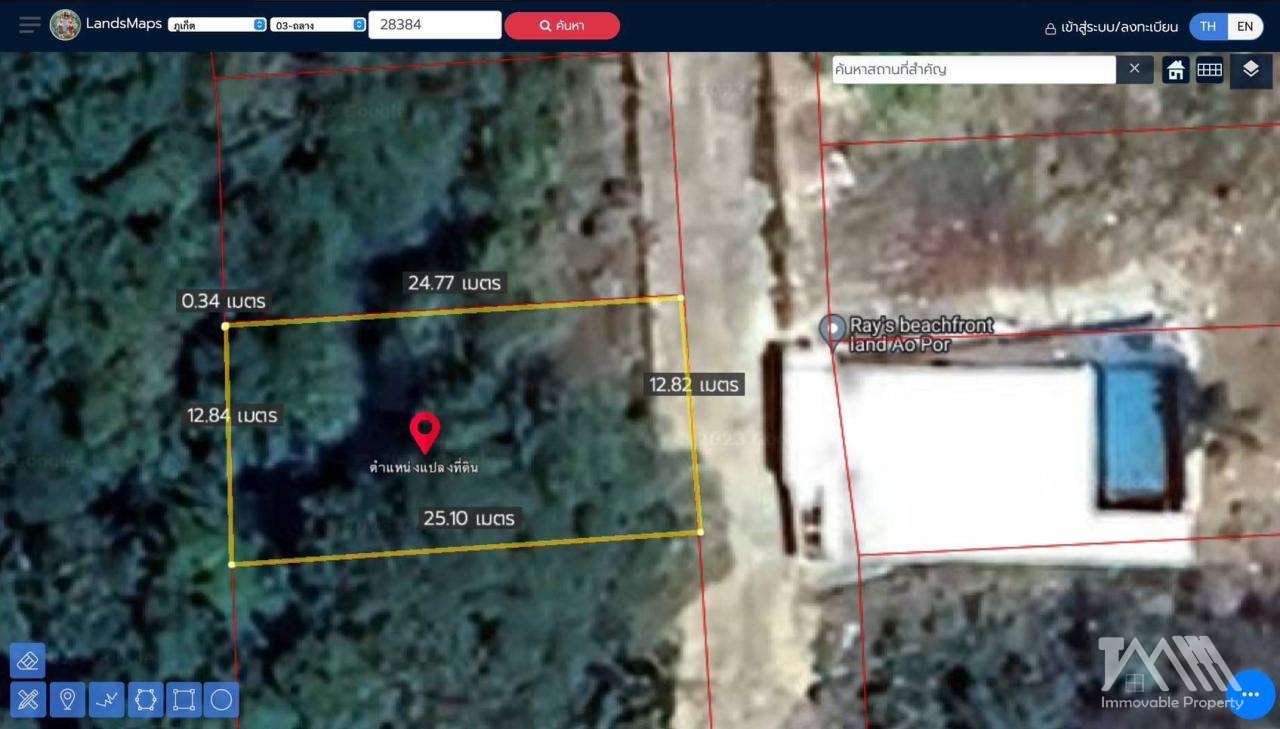
Task: Choose the location pin marker tool
Action: click(67, 700)
